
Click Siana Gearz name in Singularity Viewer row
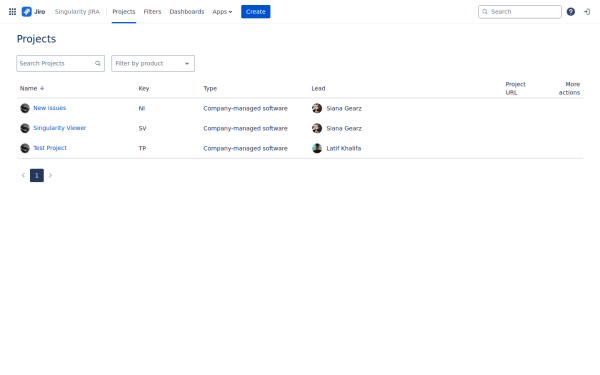(x=344, y=128)
